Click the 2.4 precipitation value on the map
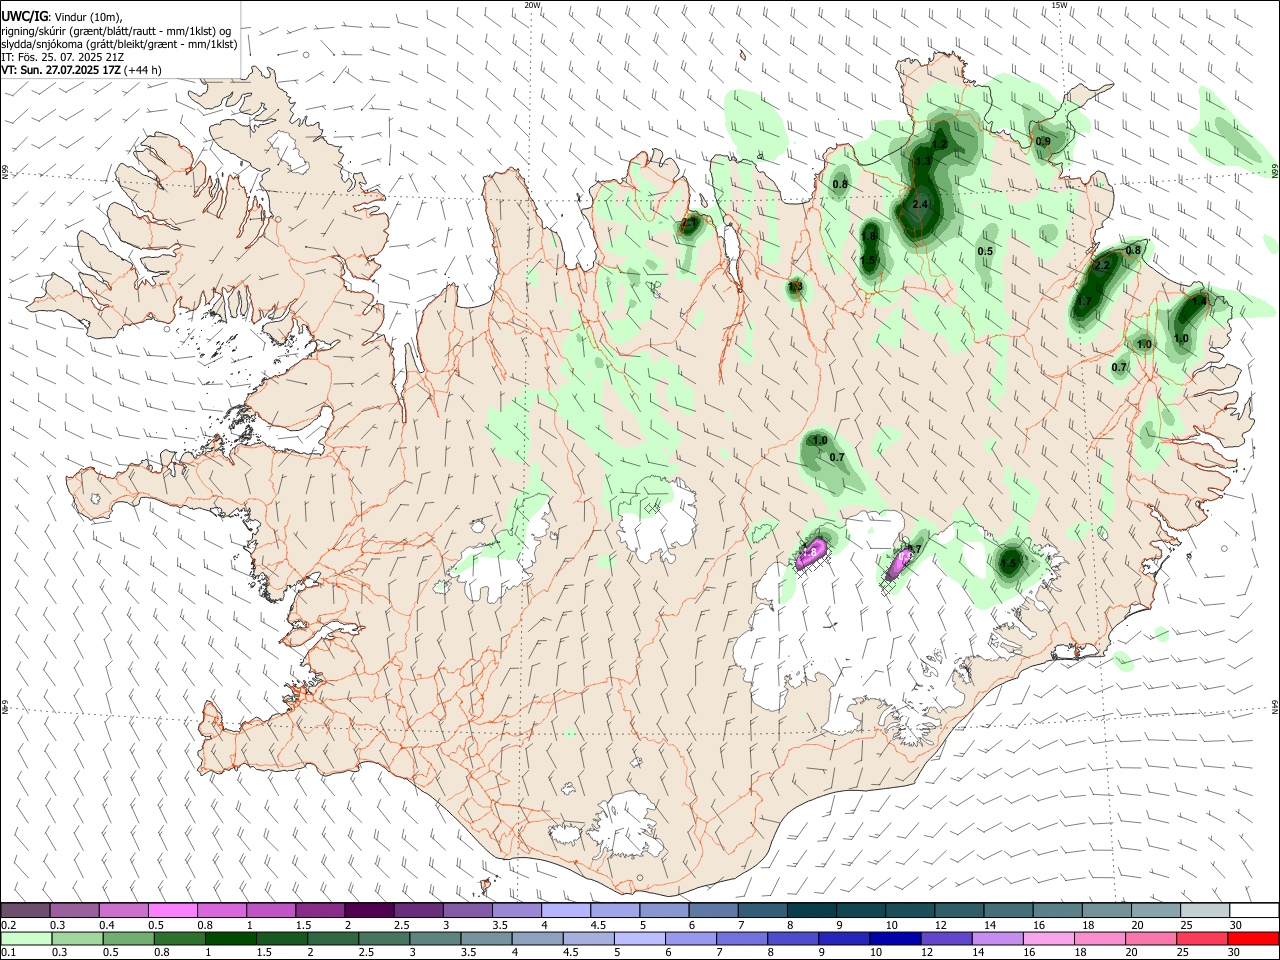Screen dimensions: 1280x960 tap(920, 205)
